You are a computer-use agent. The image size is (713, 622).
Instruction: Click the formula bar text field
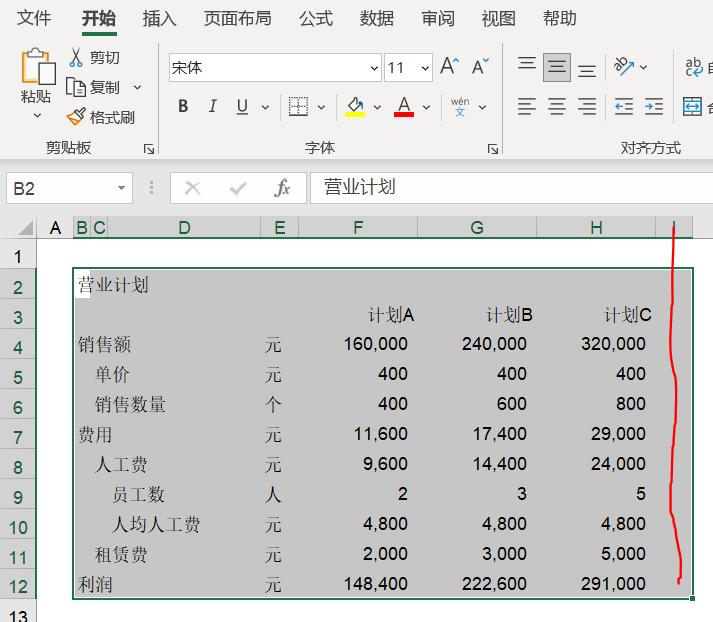tap(511, 188)
